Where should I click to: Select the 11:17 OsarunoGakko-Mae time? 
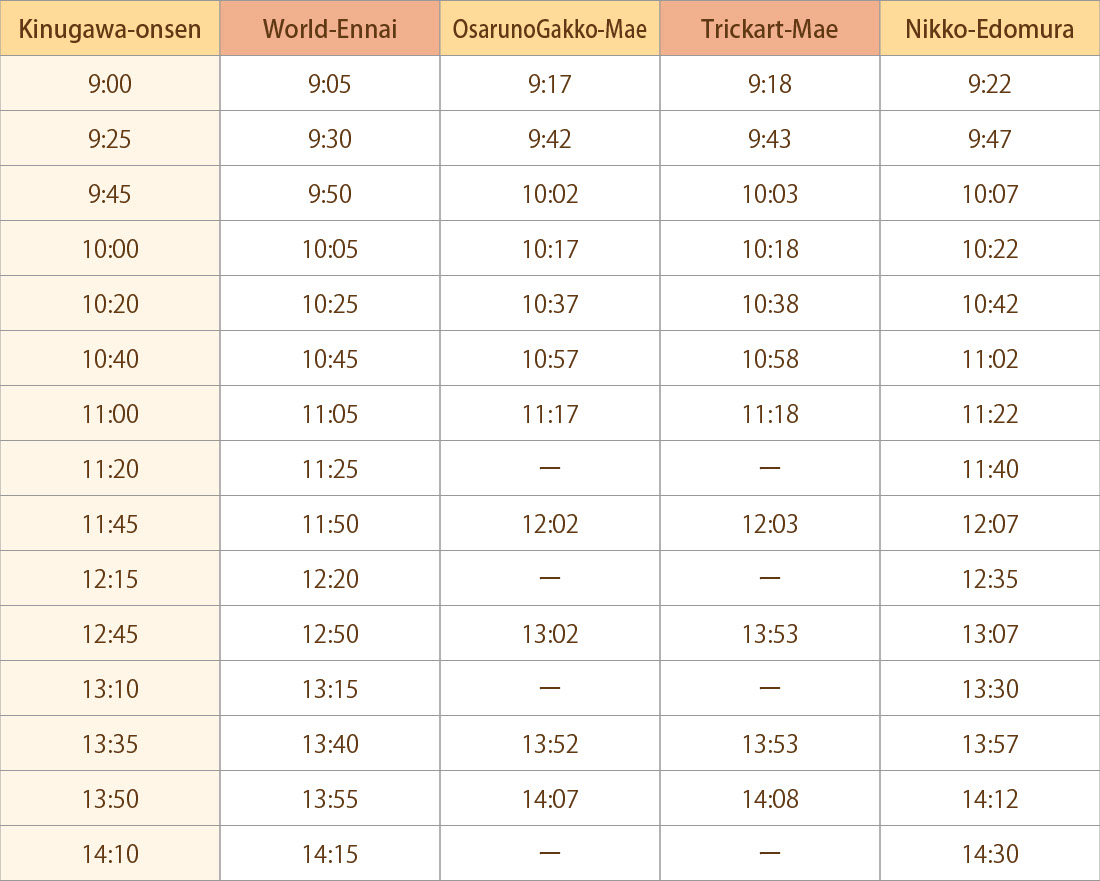pyautogui.click(x=549, y=414)
